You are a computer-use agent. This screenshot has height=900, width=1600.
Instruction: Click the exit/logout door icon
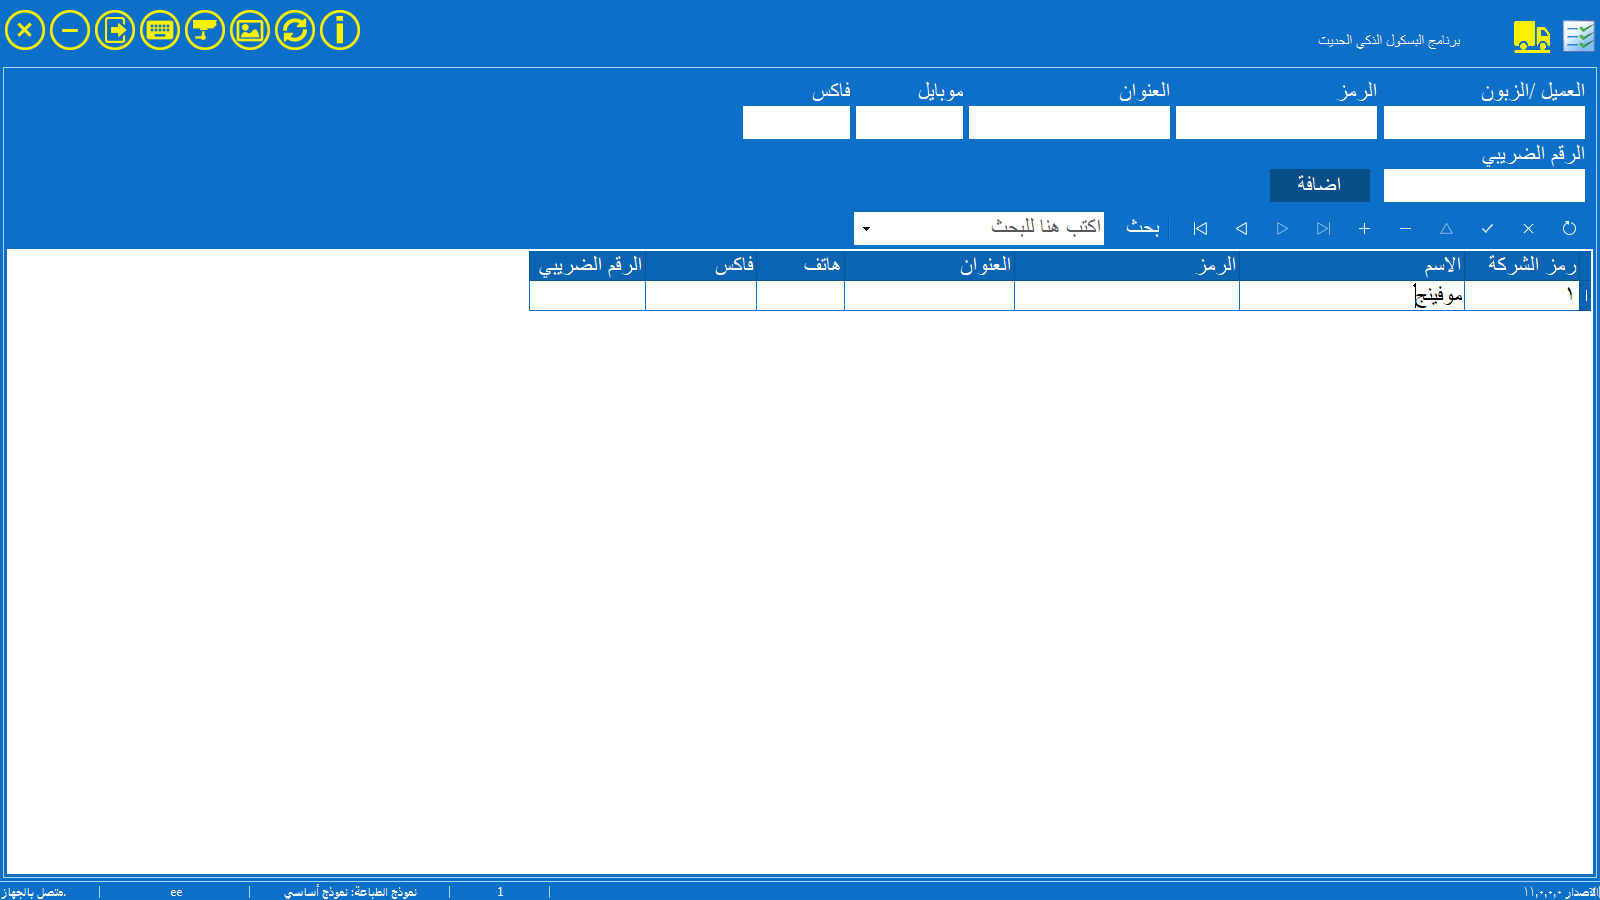[115, 30]
